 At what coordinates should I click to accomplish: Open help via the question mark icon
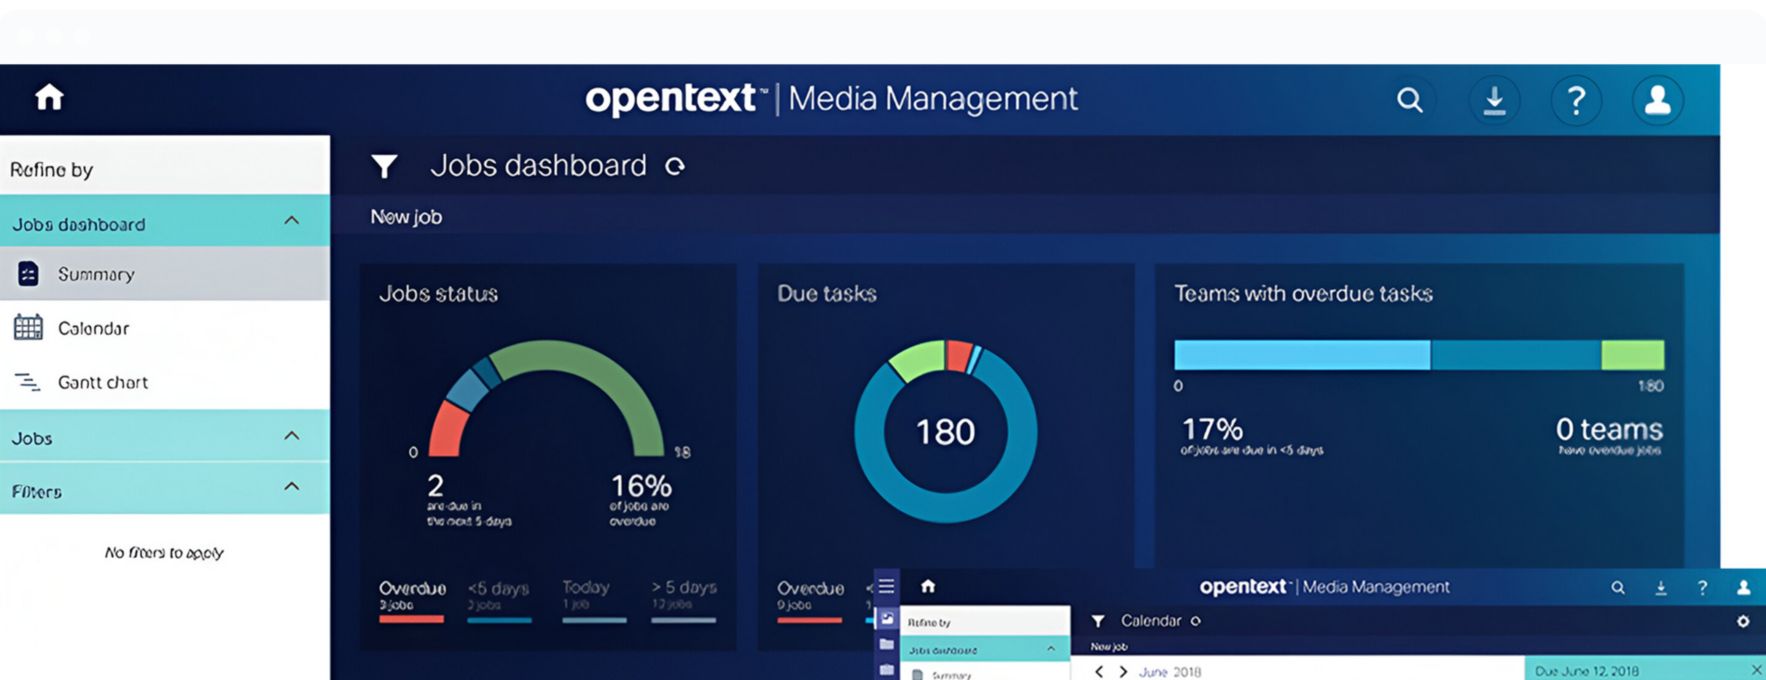1576,100
